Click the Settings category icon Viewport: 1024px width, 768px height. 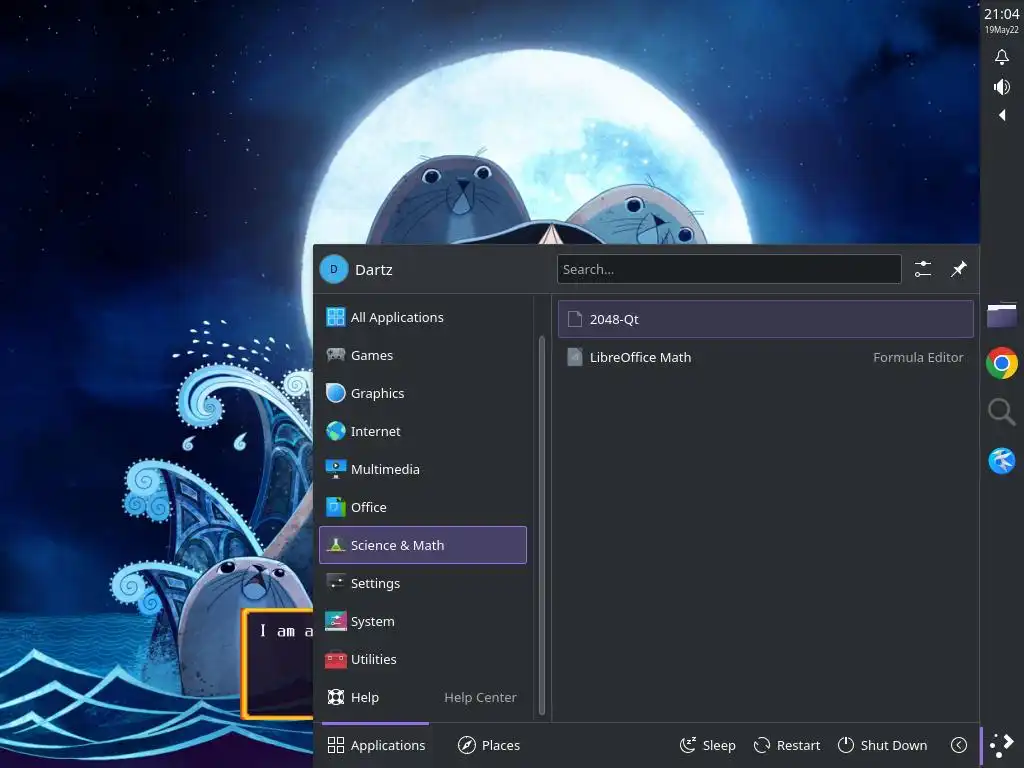(x=336, y=583)
